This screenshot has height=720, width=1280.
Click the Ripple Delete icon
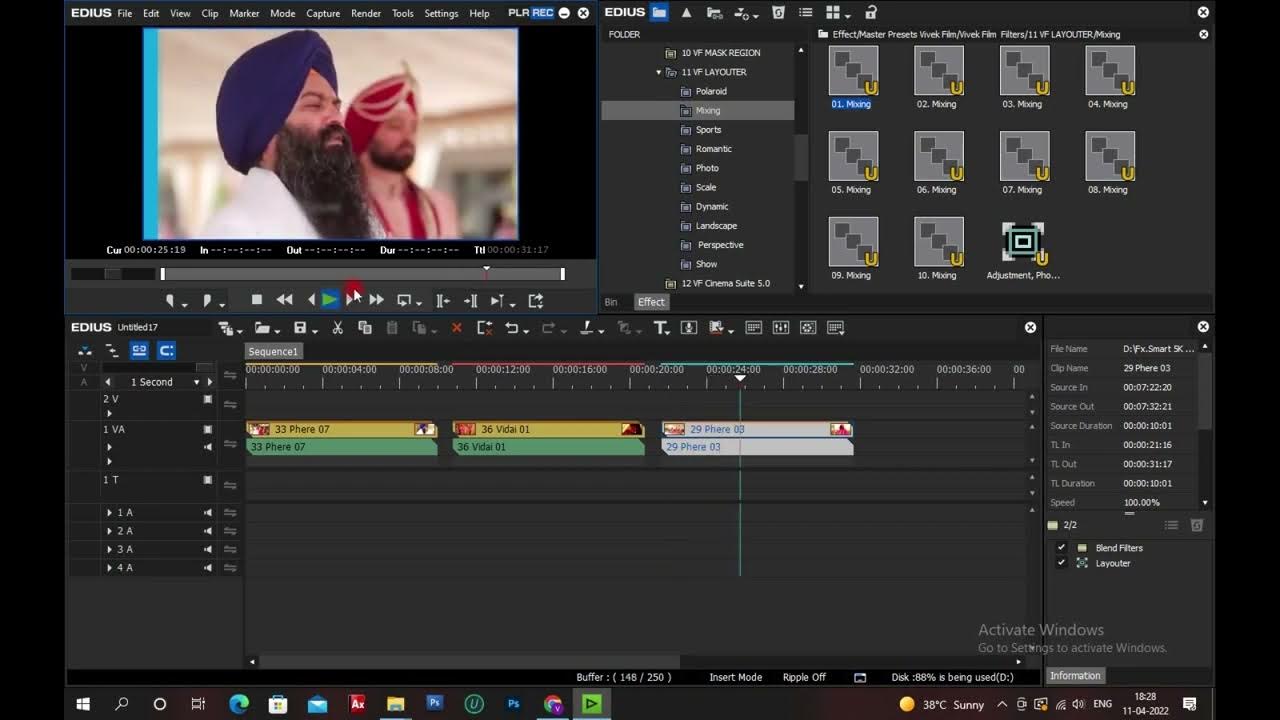(485, 328)
